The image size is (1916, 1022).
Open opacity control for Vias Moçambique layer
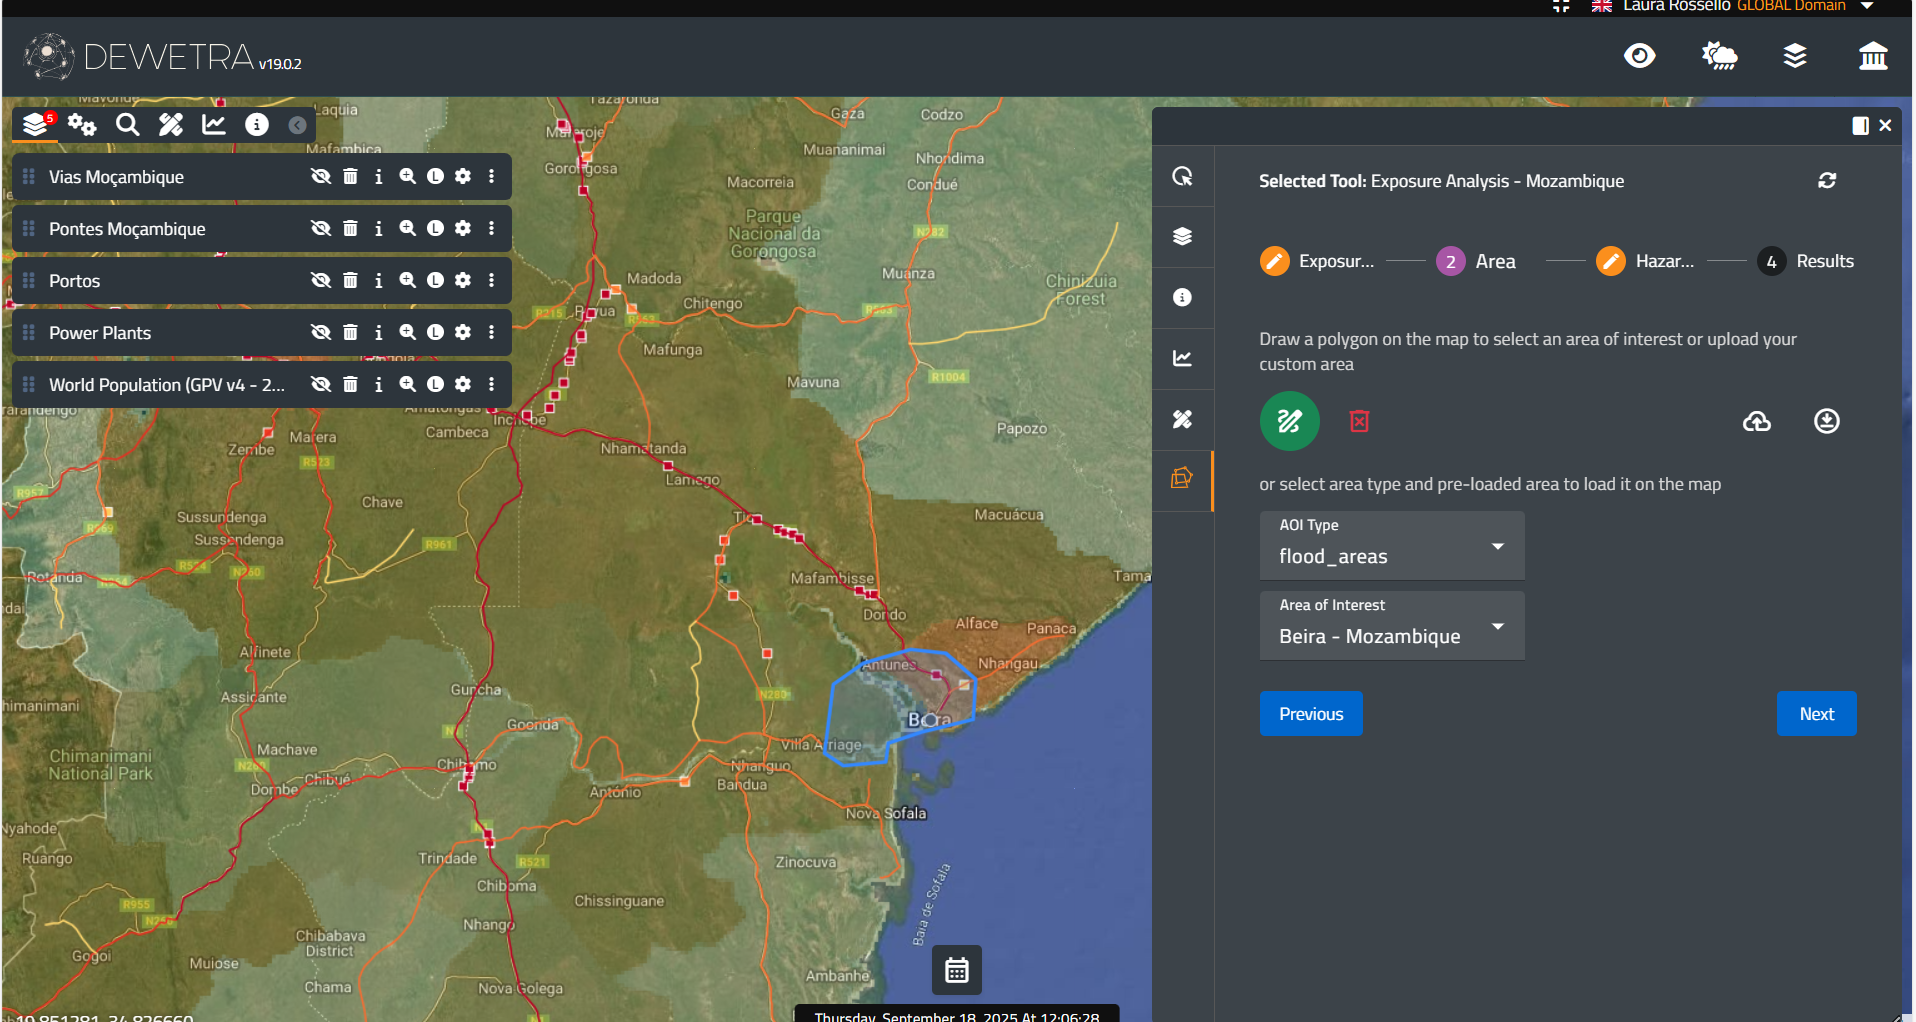(435, 177)
